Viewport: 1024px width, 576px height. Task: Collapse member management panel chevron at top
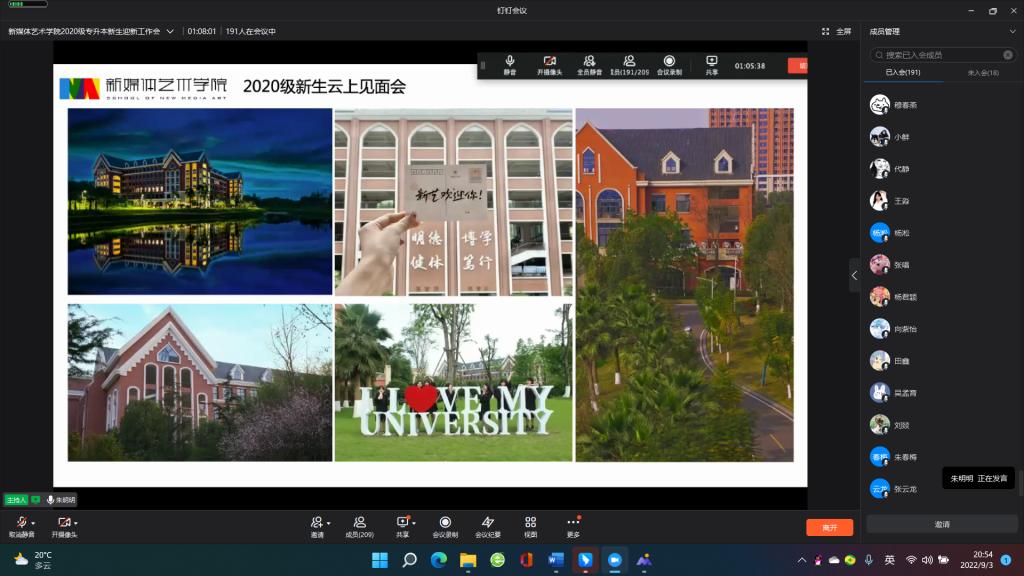pos(1012,31)
